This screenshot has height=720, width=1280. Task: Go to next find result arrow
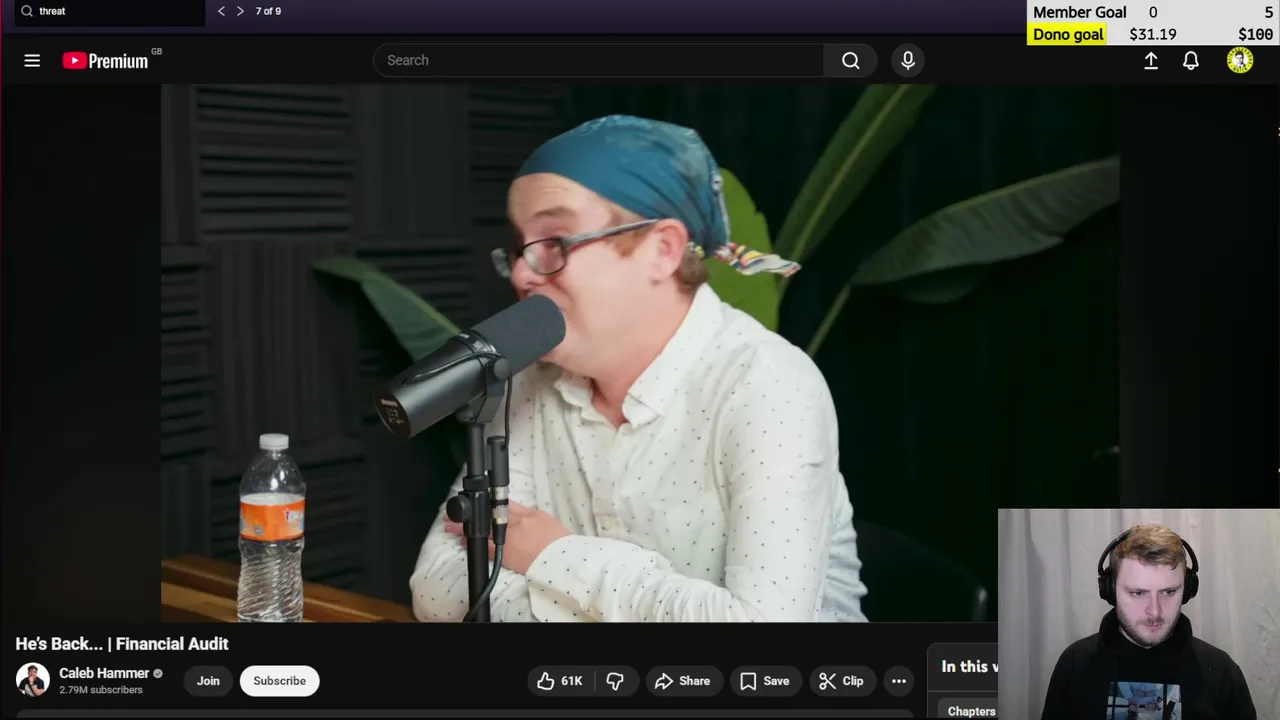240,11
